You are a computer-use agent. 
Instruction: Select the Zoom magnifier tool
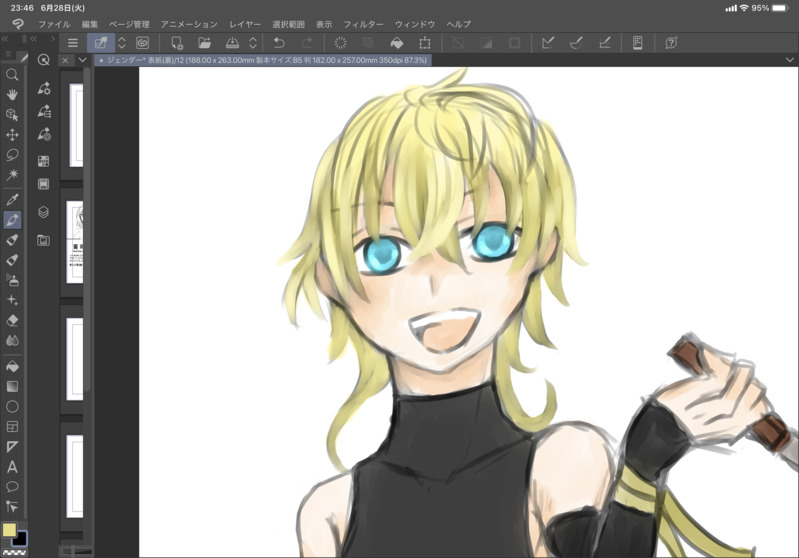12,75
